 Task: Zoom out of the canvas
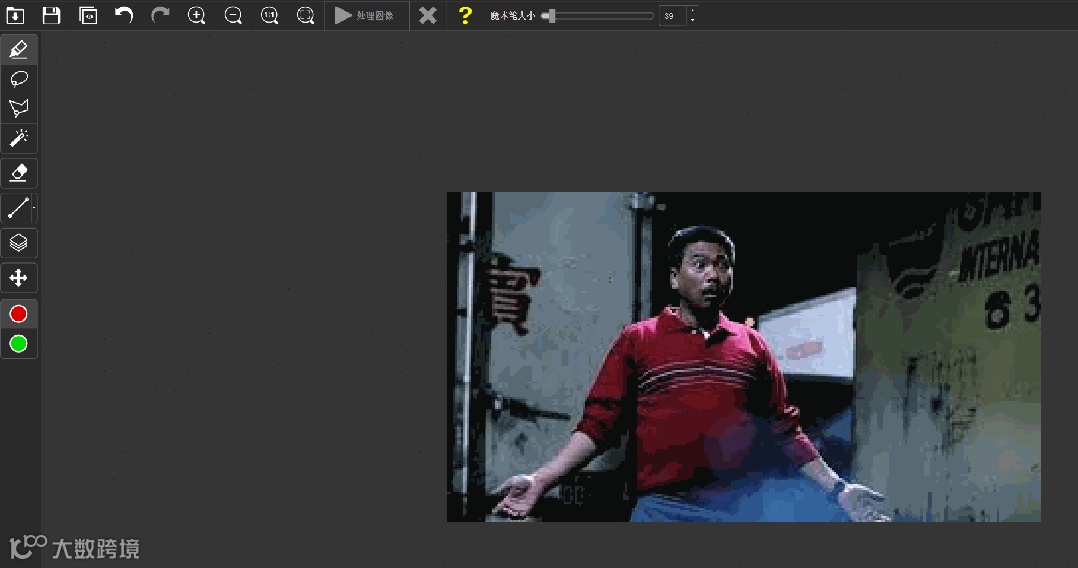[x=233, y=15]
